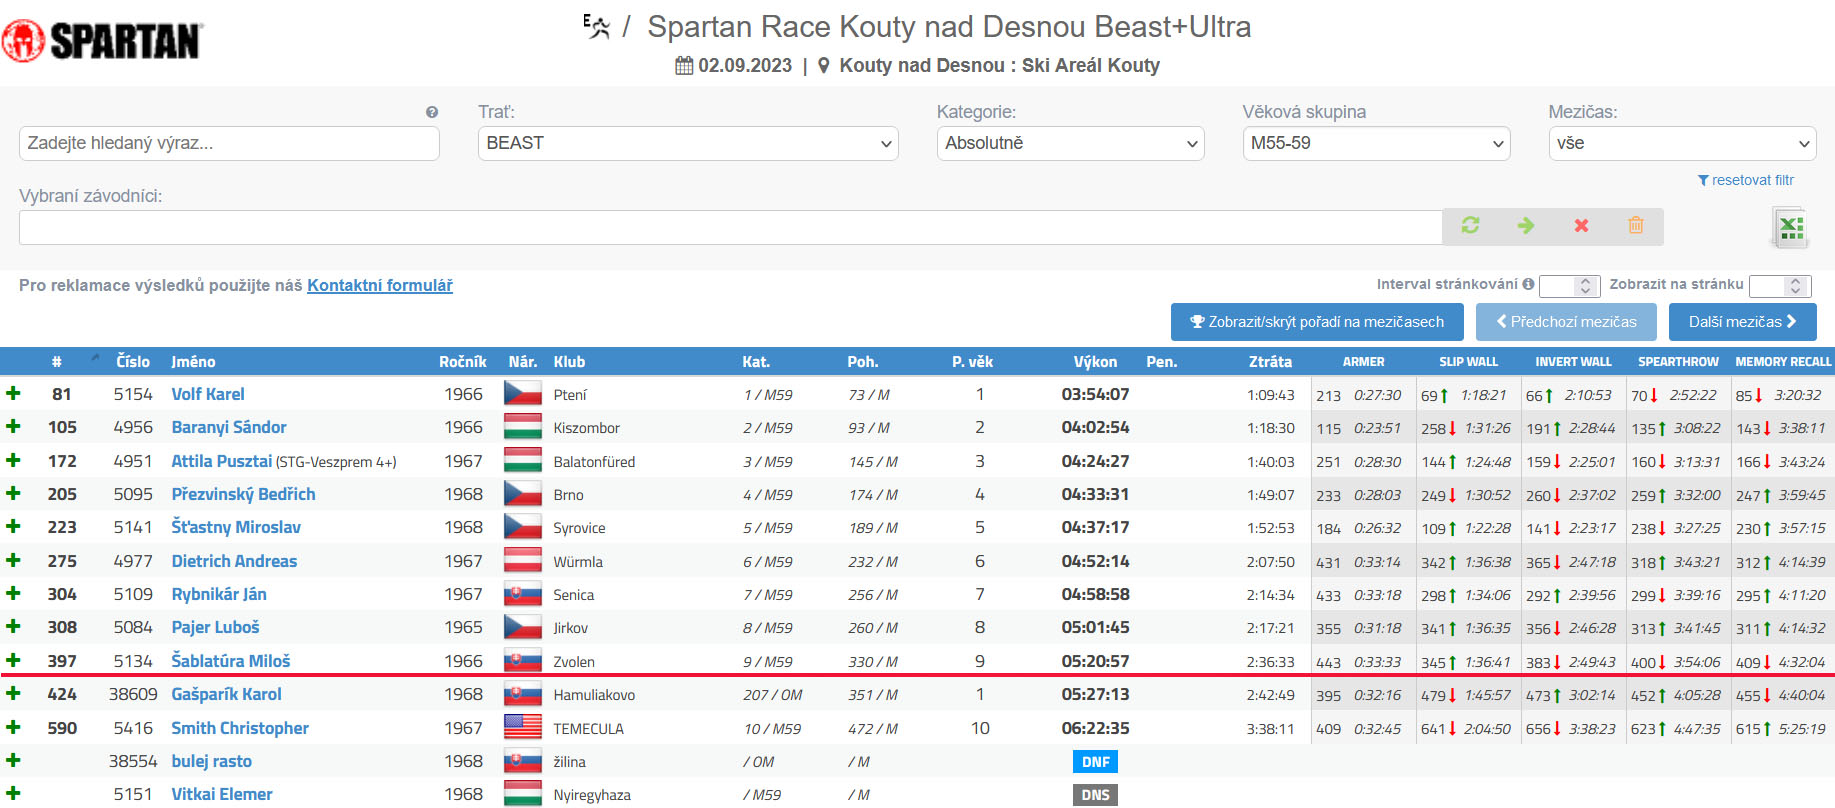
Task: Go to Předchozí mezičas
Action: 1566,322
